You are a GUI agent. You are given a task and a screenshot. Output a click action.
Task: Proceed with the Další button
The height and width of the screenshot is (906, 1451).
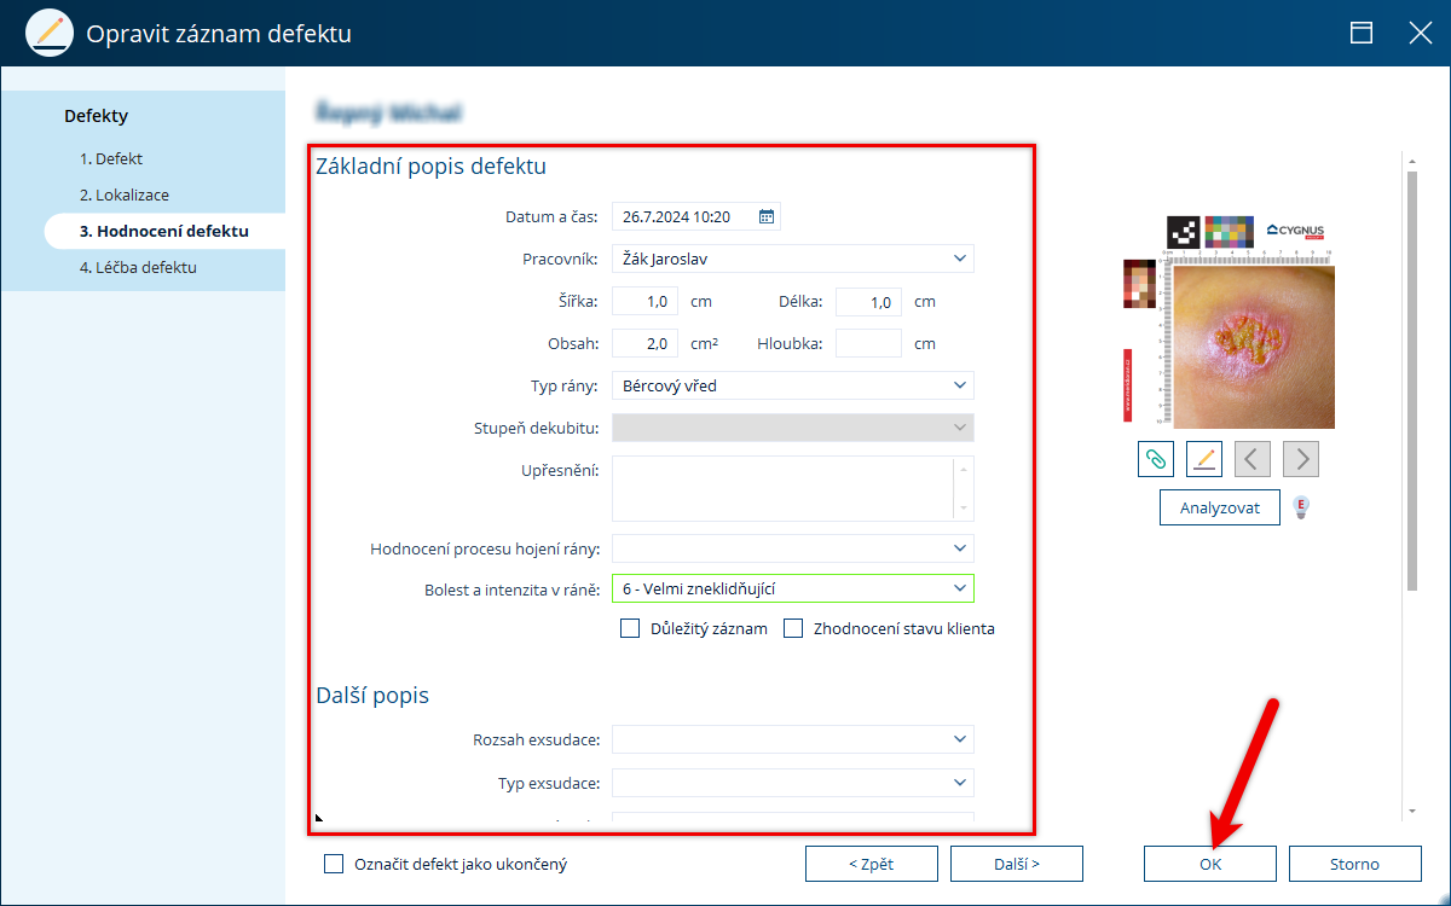[1017, 864]
